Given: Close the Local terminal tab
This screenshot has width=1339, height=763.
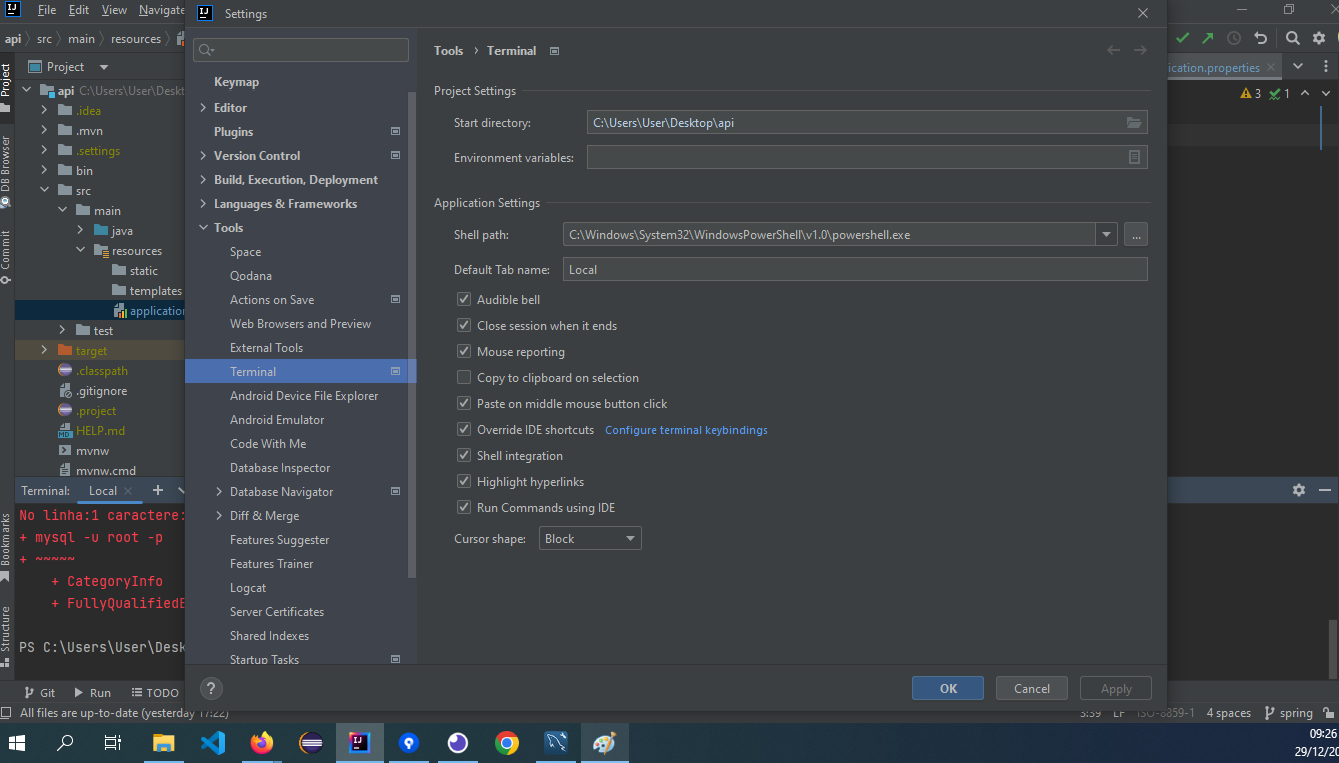Looking at the screenshot, I should (128, 491).
